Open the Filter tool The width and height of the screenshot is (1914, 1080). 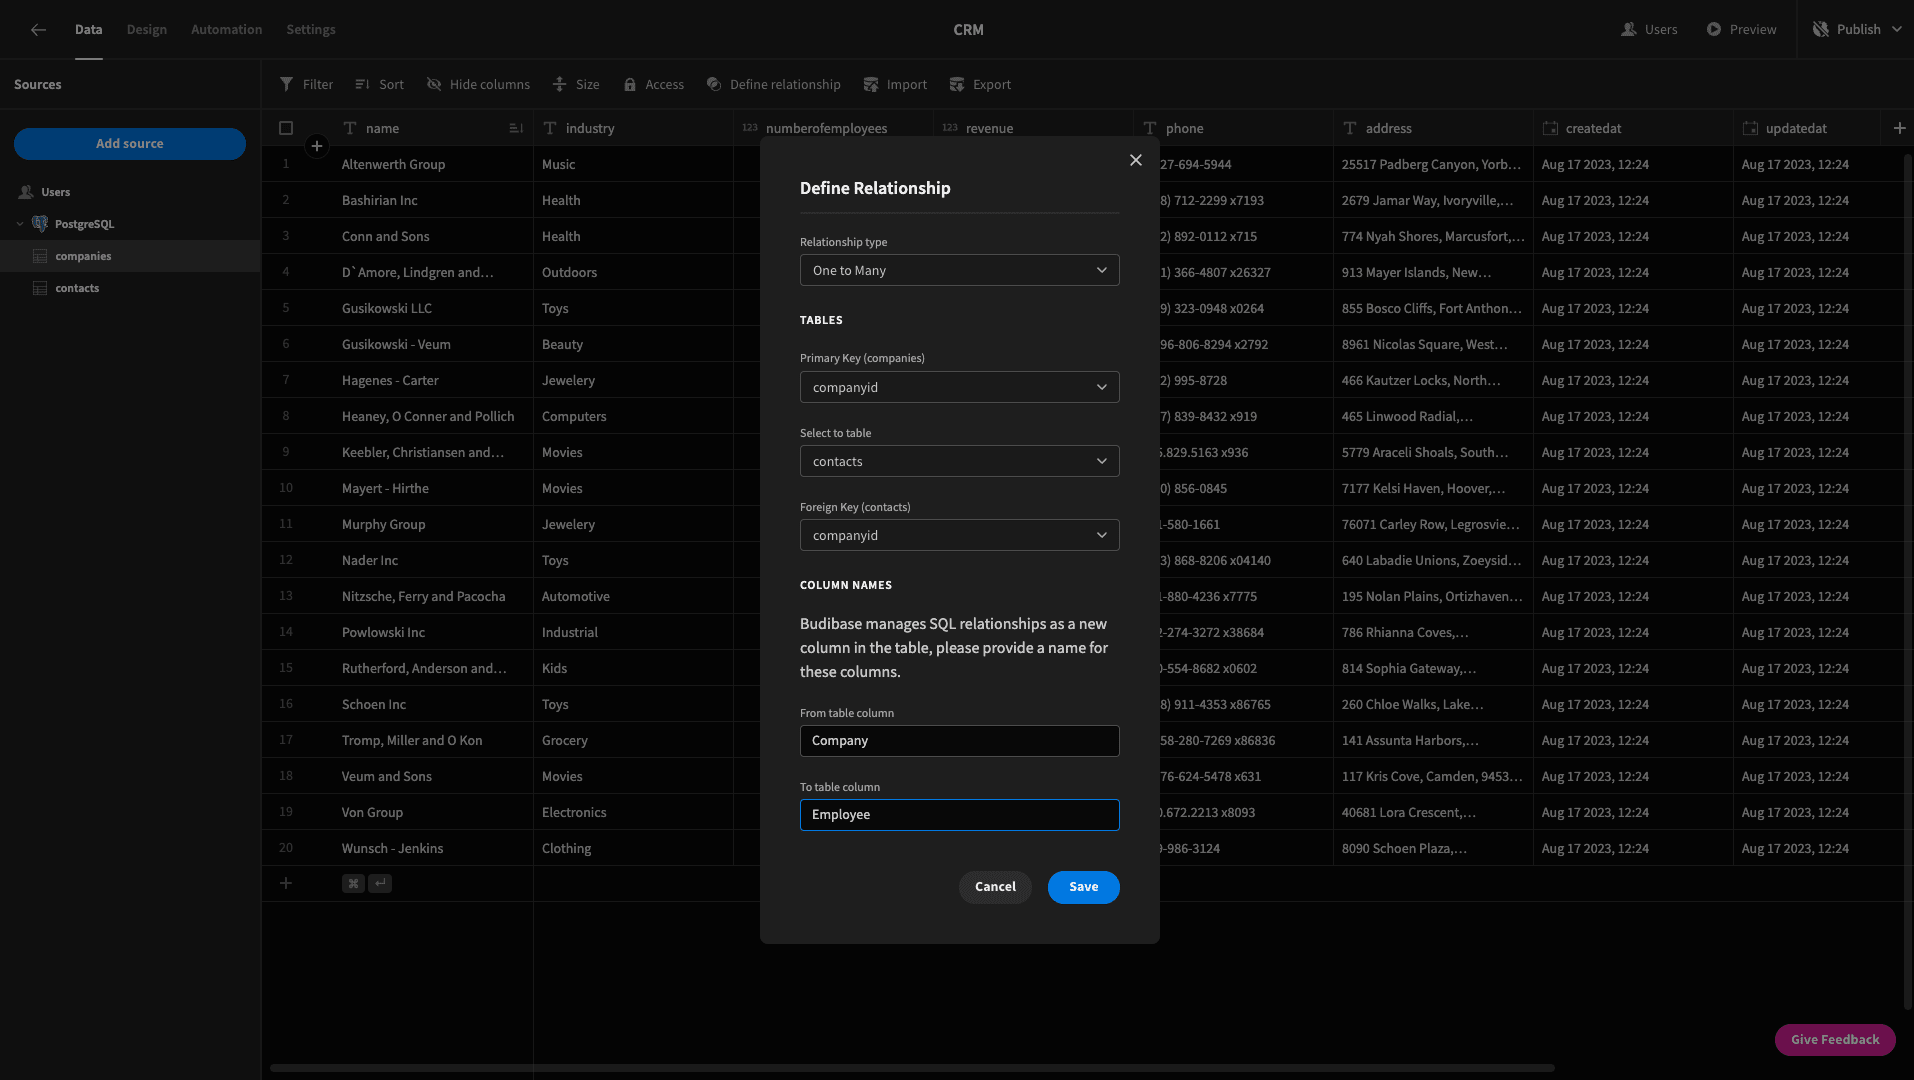[306, 85]
